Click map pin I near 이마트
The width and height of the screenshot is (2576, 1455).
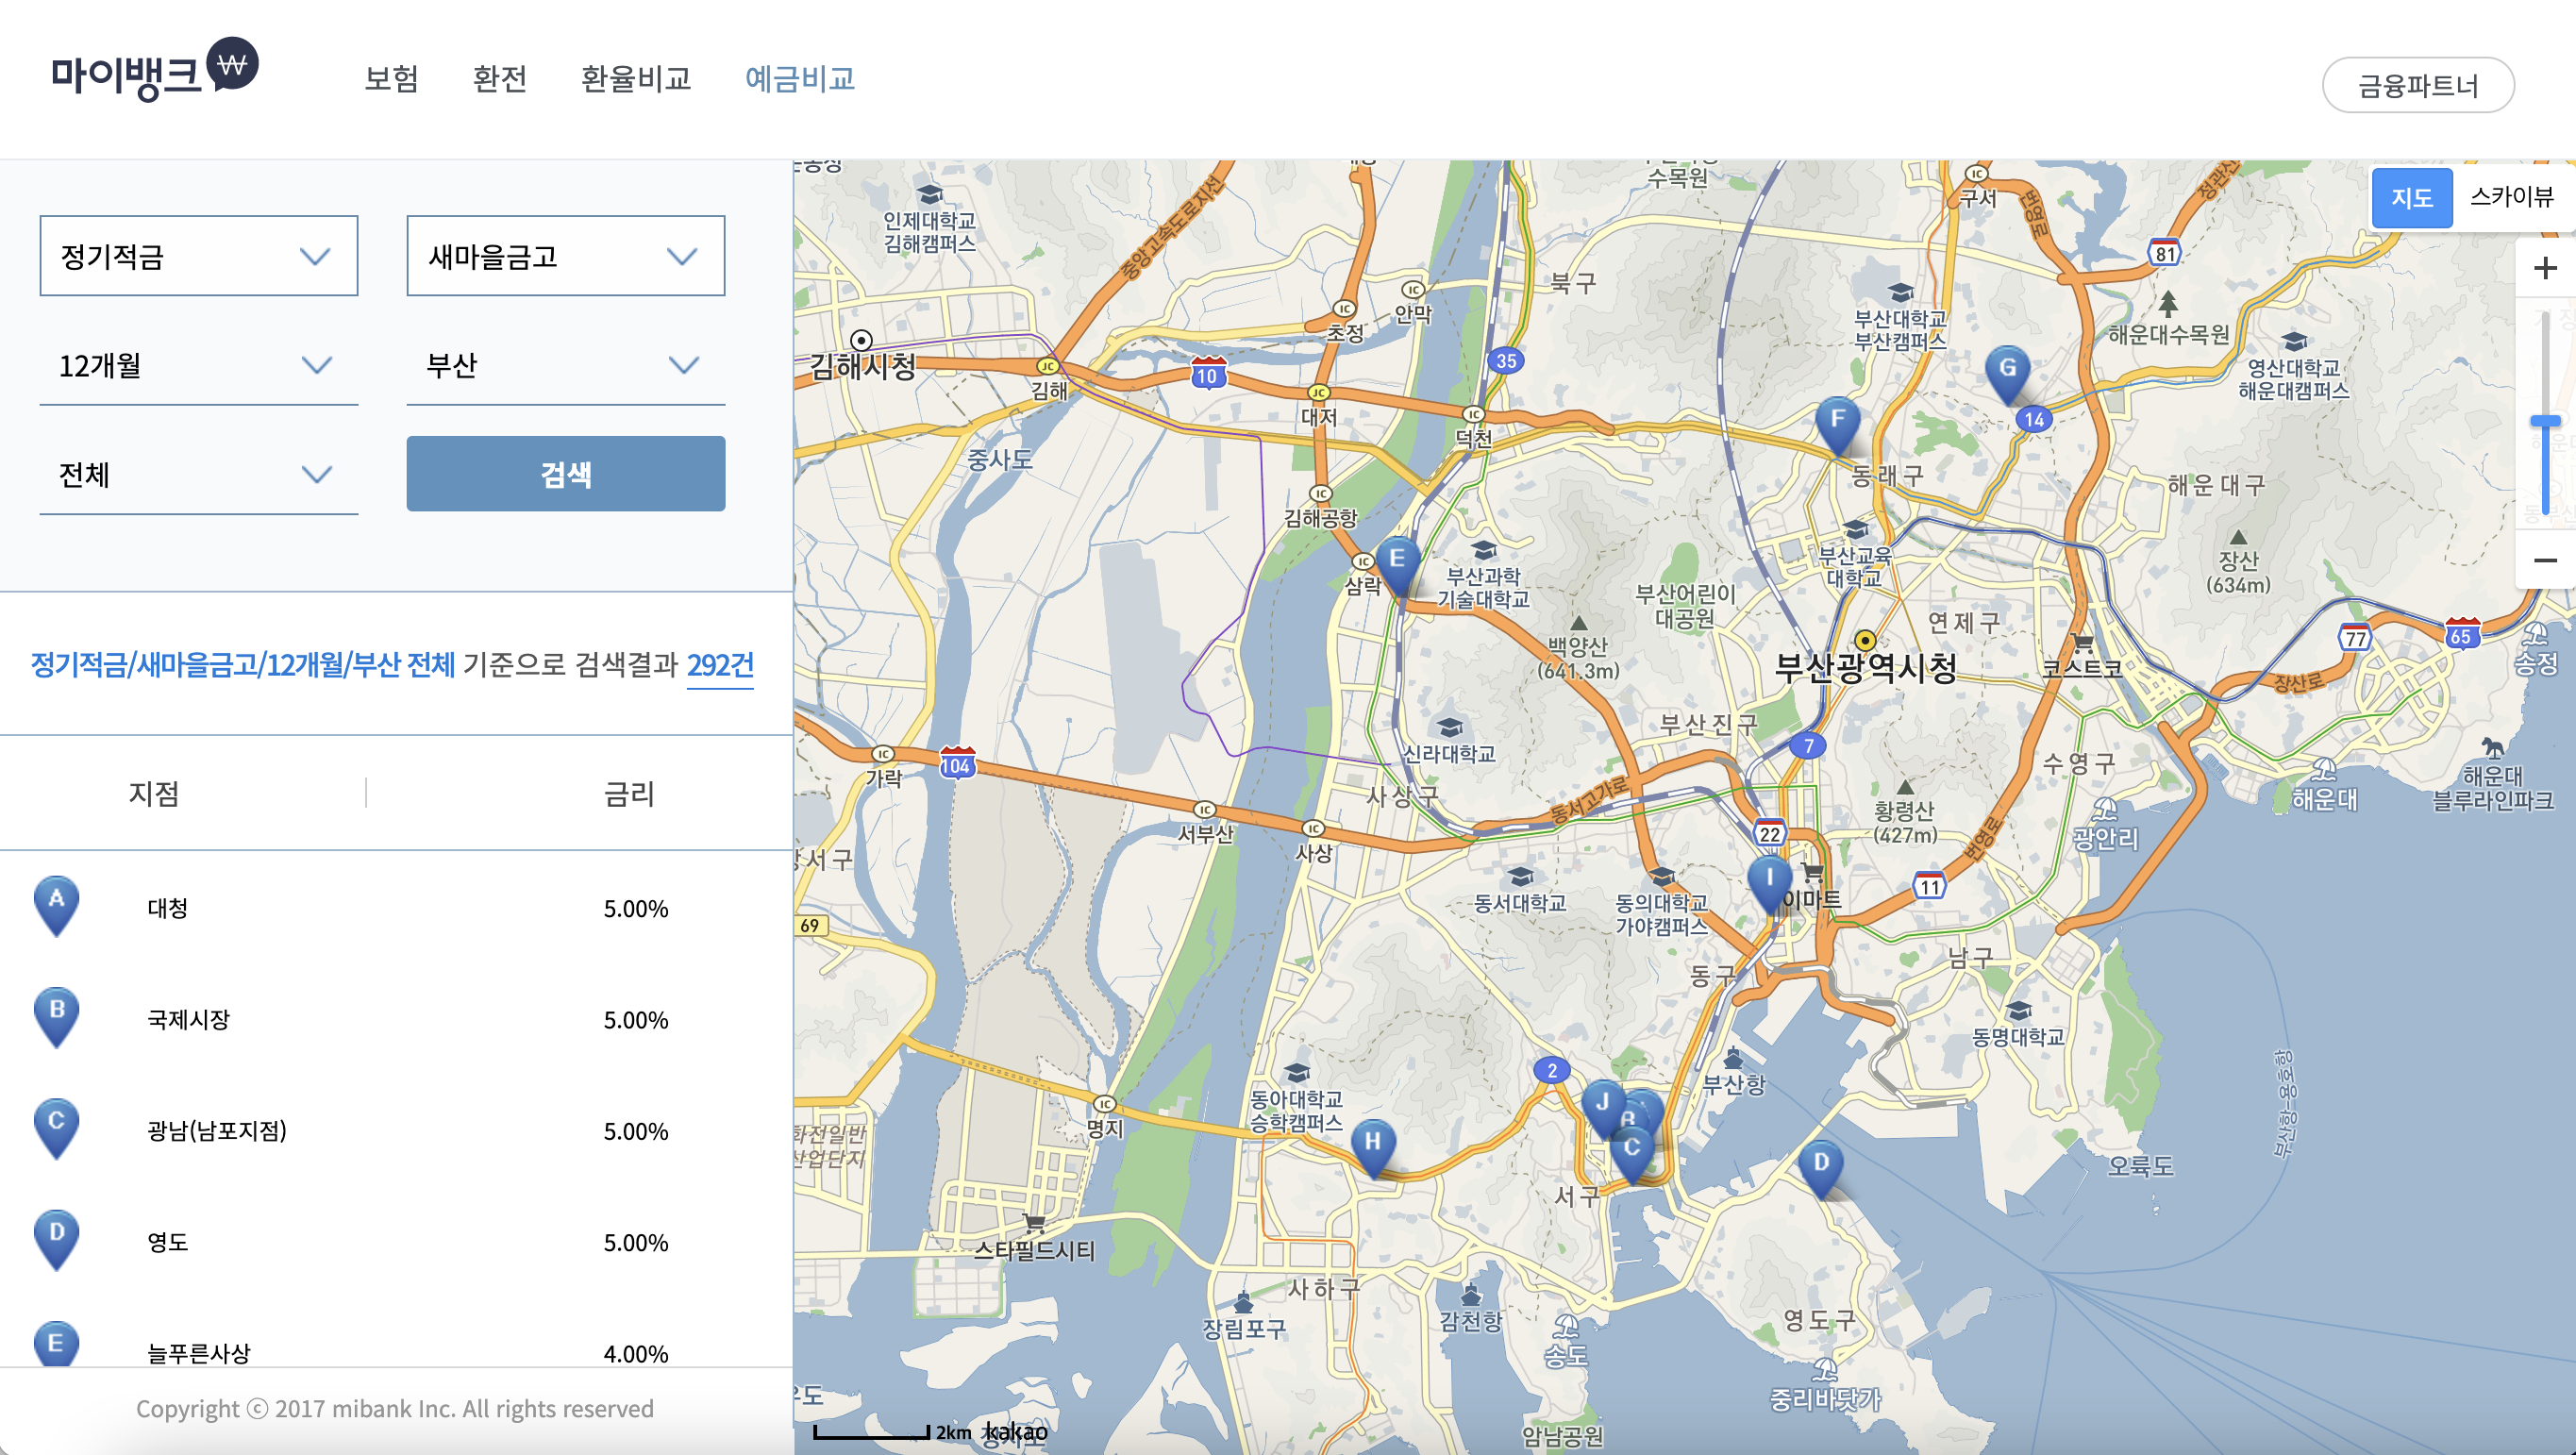1770,885
